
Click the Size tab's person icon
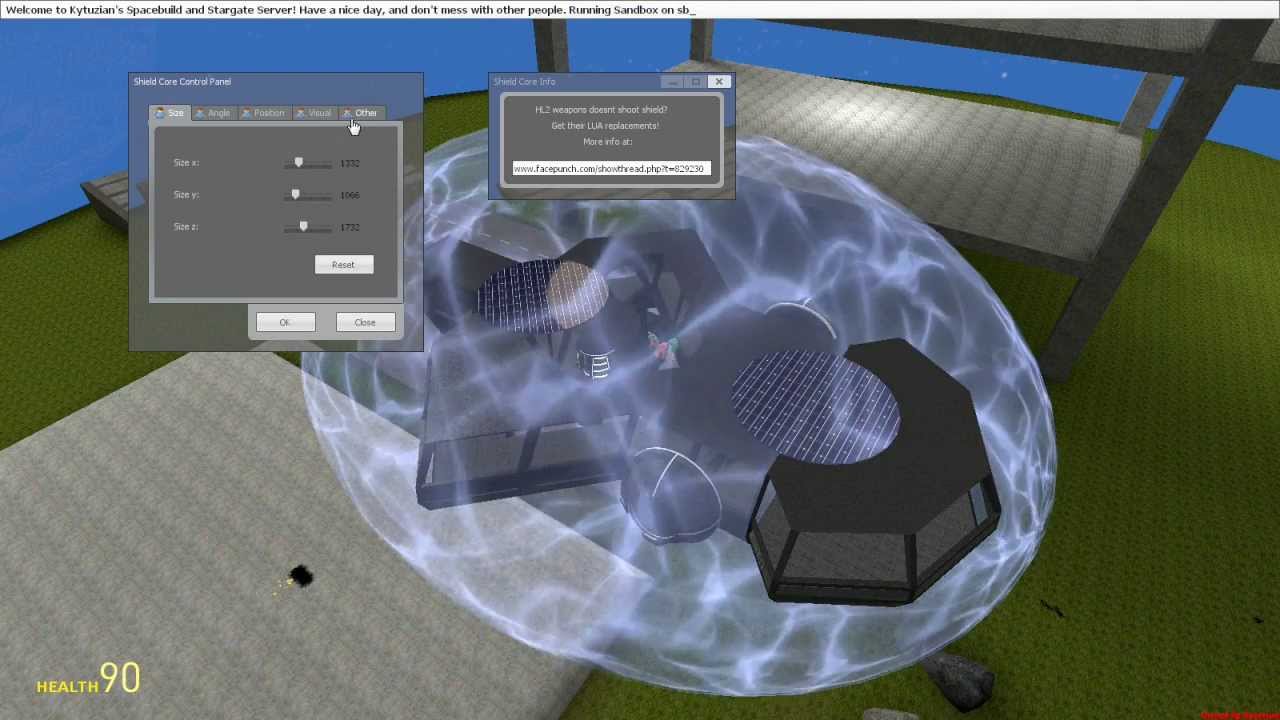[x=160, y=113]
